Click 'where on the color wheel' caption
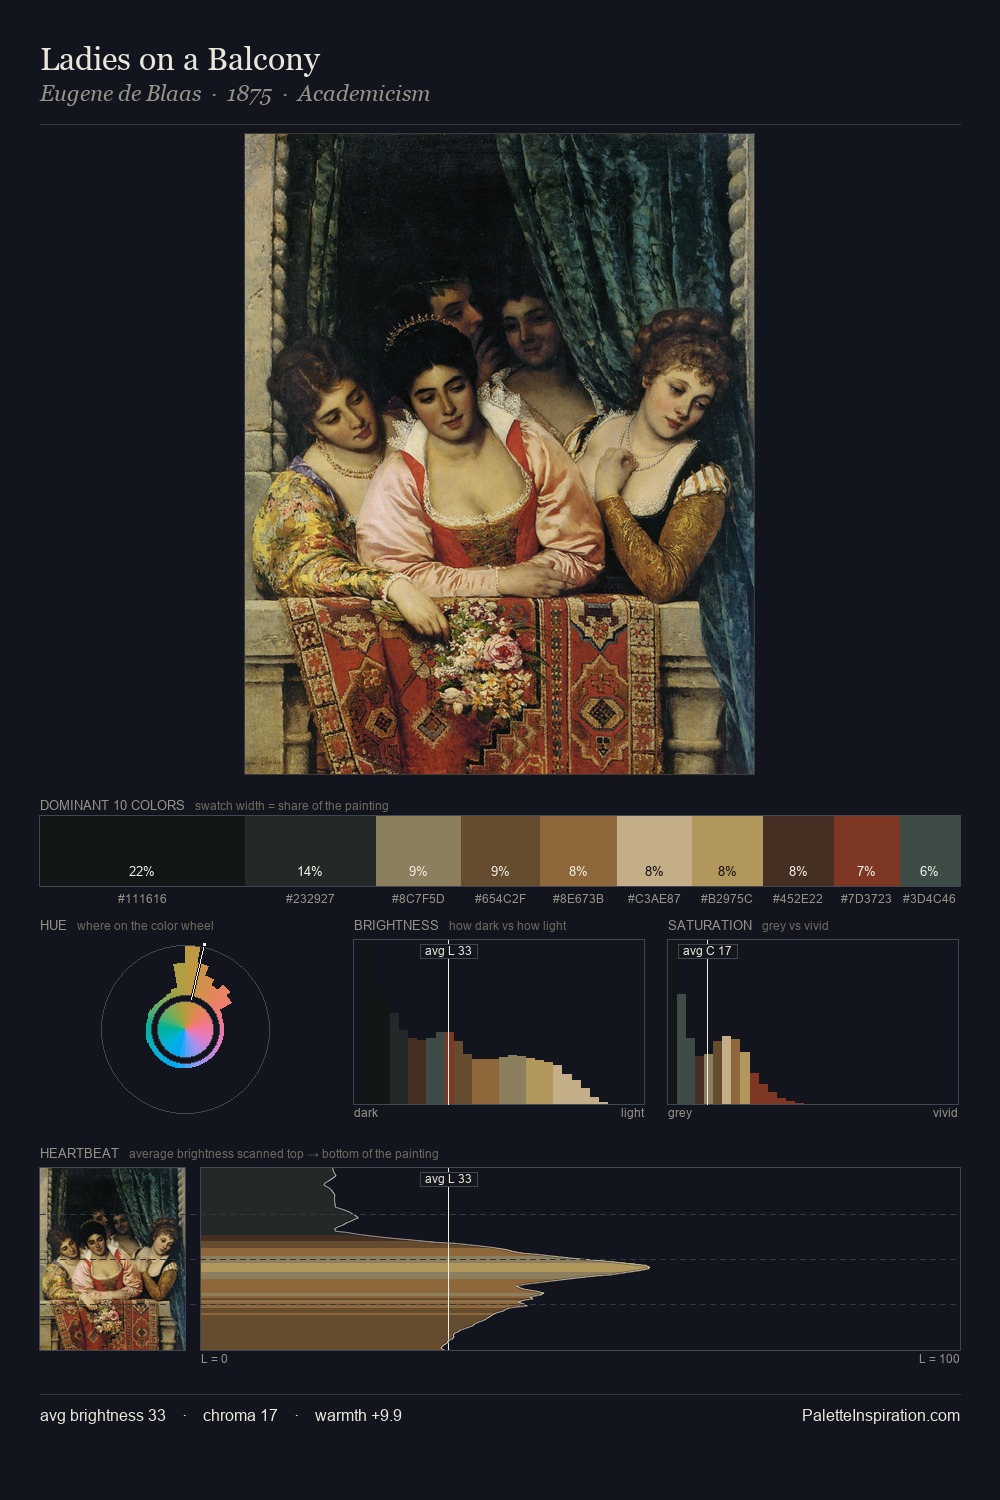Viewport: 1000px width, 1500px height. [x=145, y=926]
